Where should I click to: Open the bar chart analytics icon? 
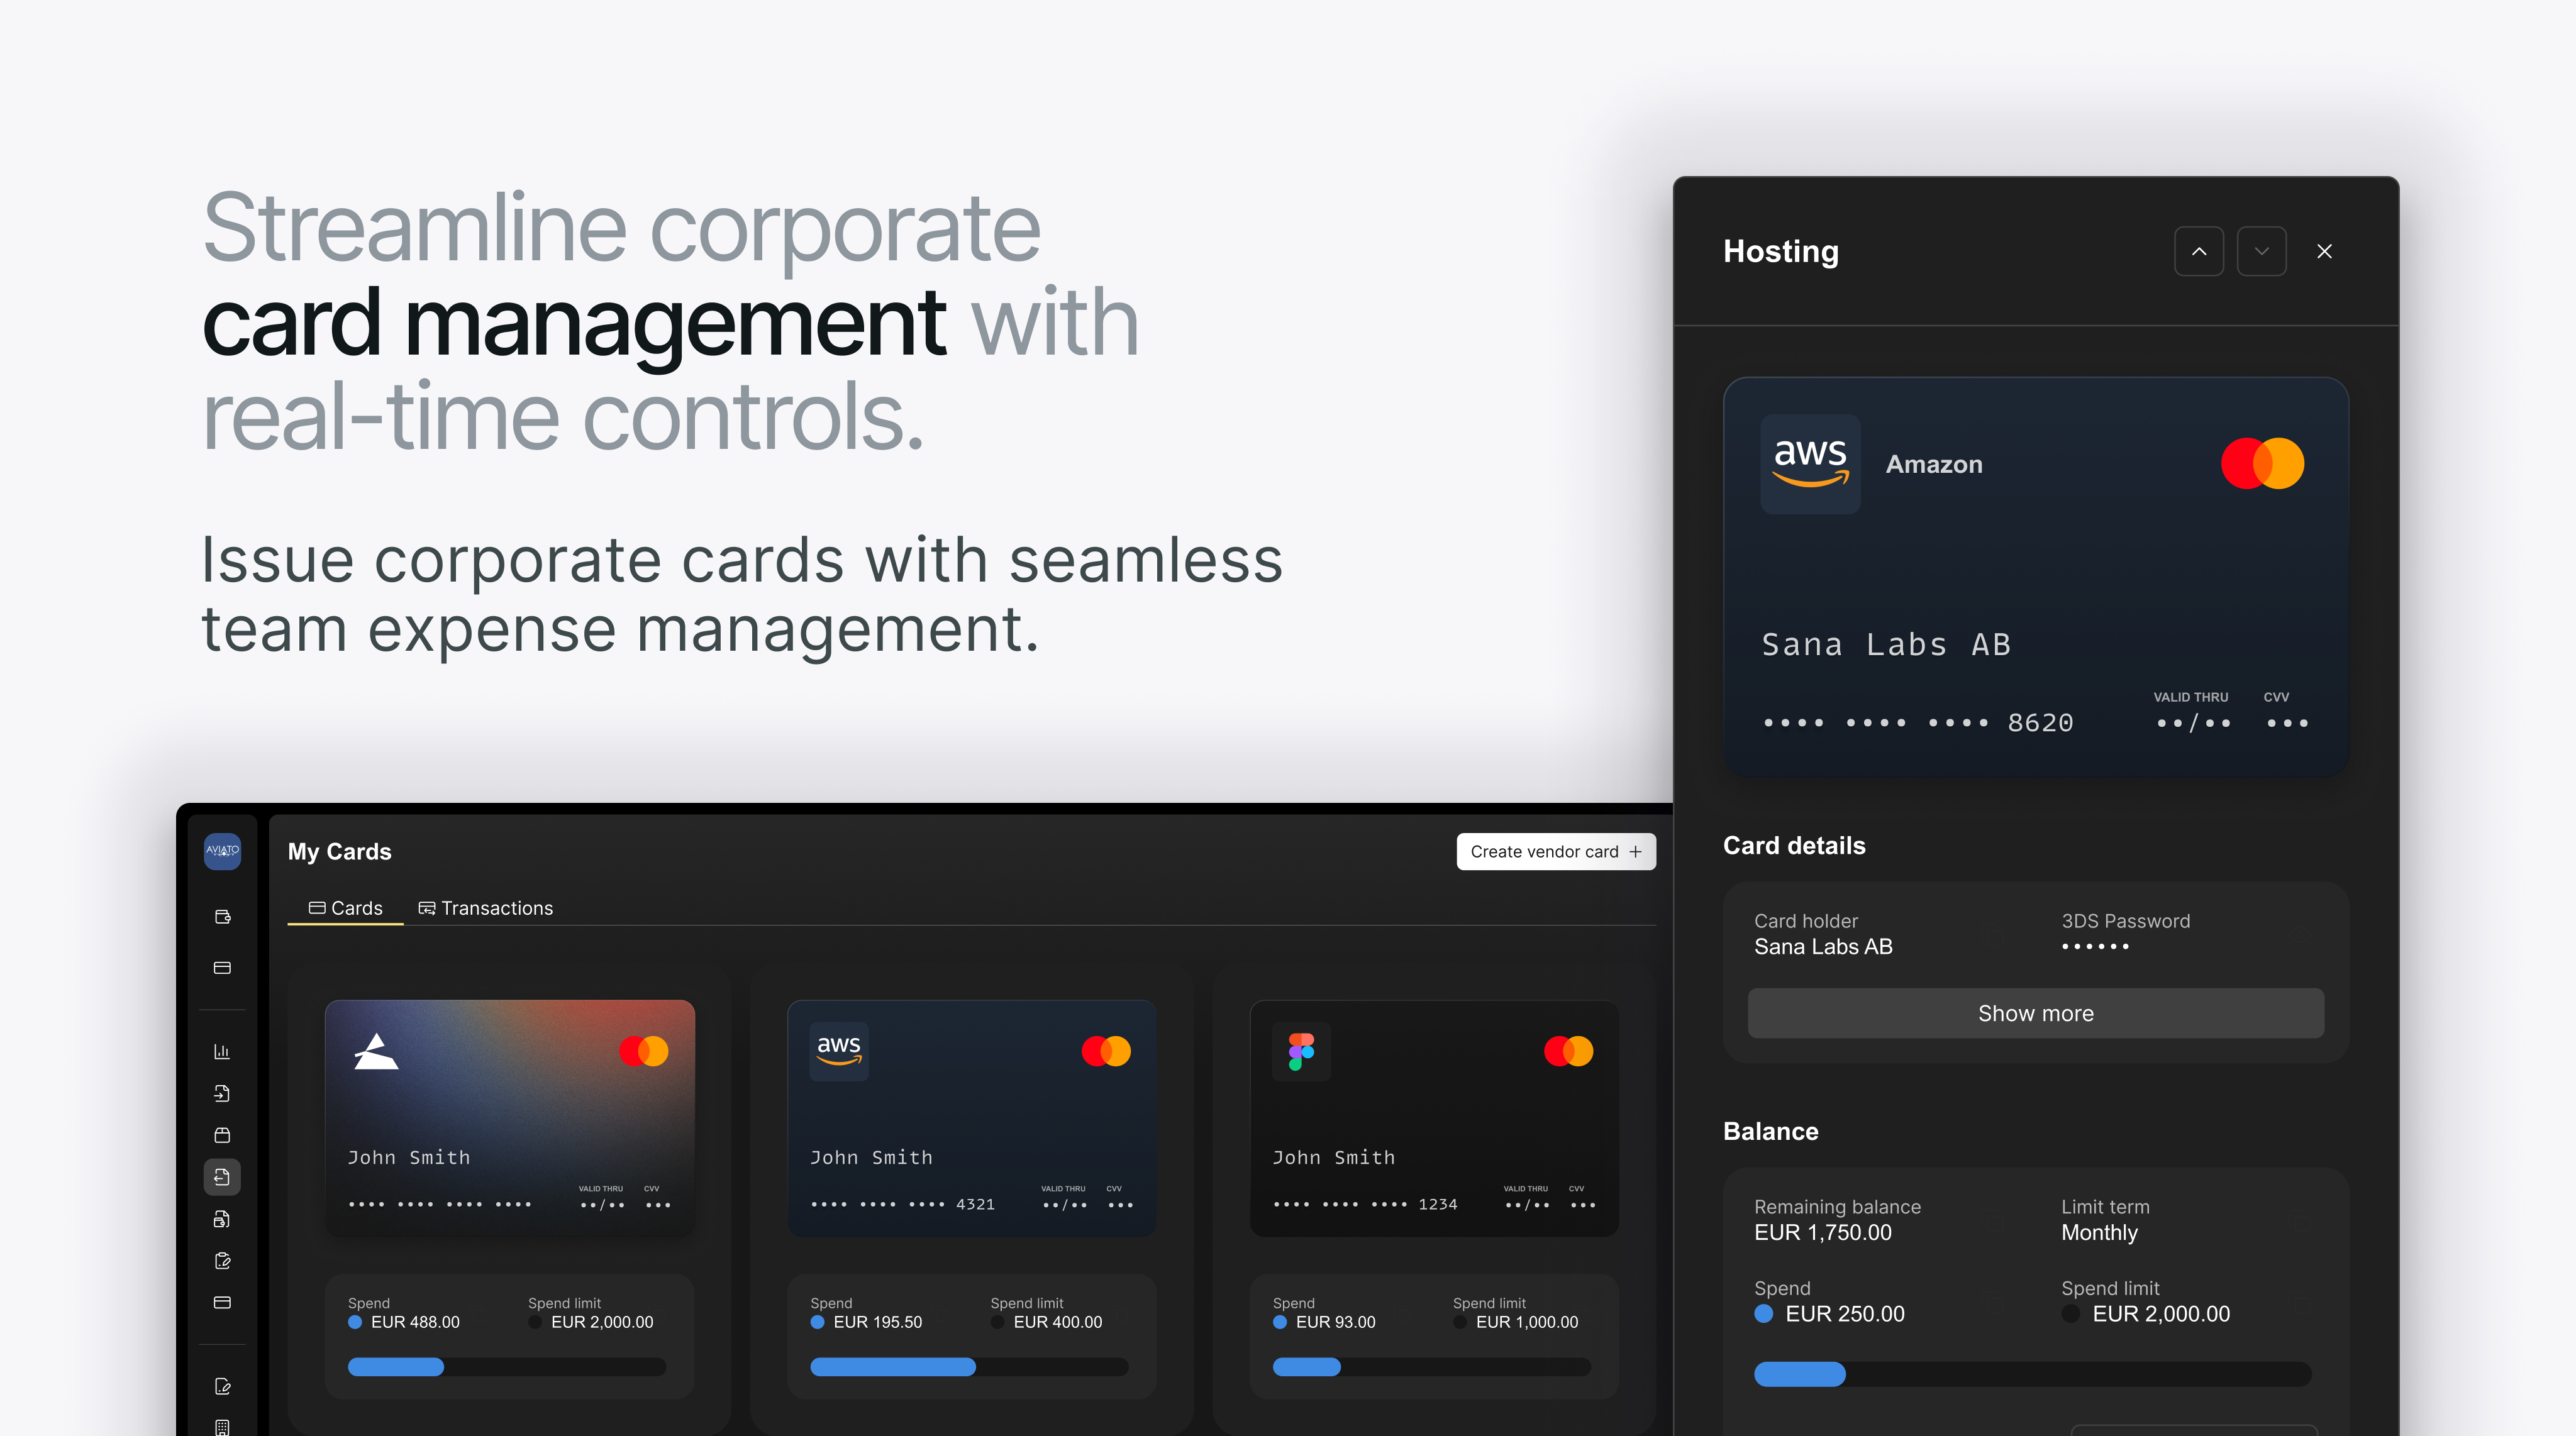pos(222,1051)
